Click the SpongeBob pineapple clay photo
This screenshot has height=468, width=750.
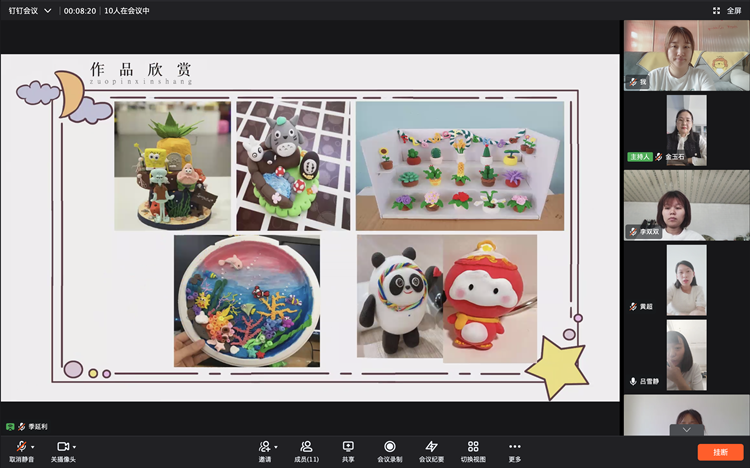[x=172, y=166]
